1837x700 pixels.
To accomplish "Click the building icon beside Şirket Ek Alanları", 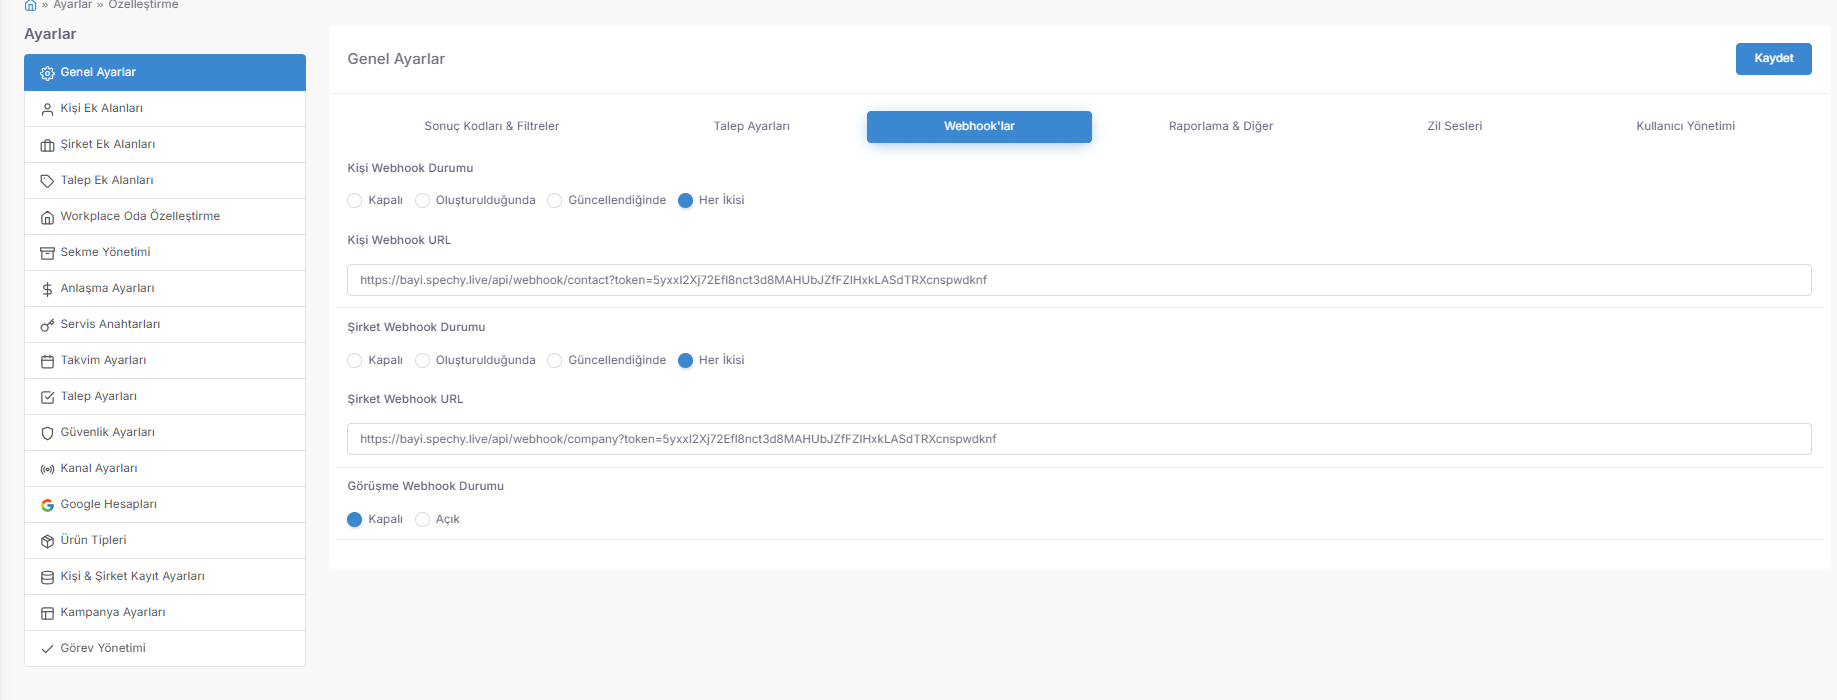I will pyautogui.click(x=47, y=145).
